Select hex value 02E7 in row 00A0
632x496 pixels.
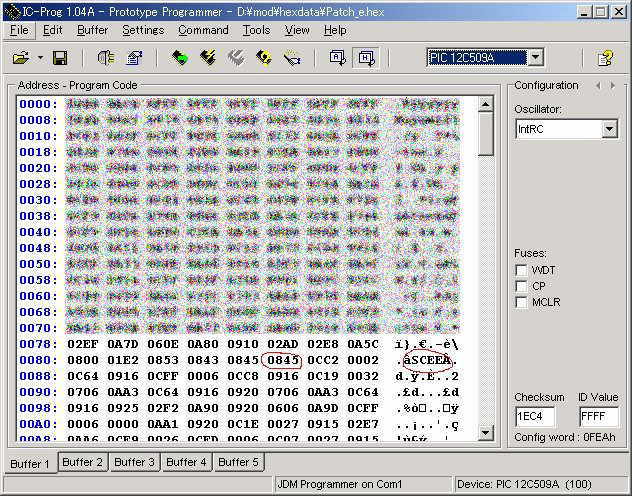point(363,424)
